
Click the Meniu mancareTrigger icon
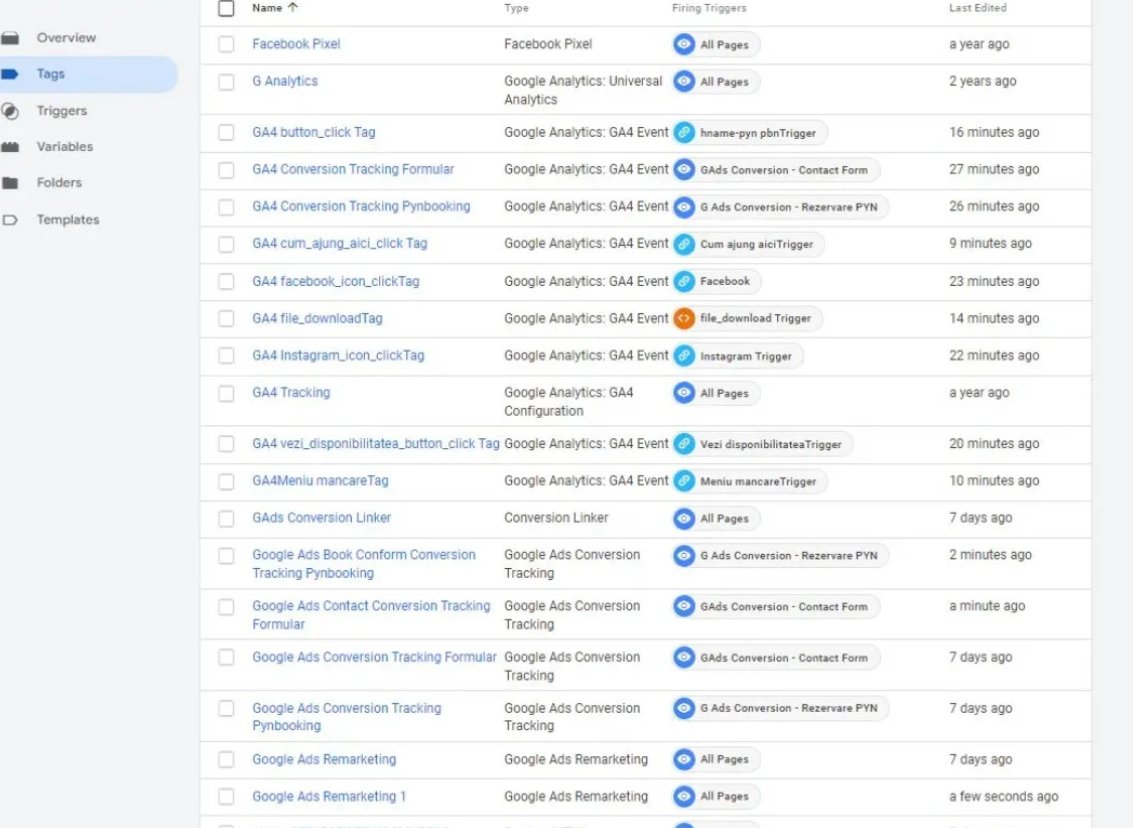[x=684, y=481]
